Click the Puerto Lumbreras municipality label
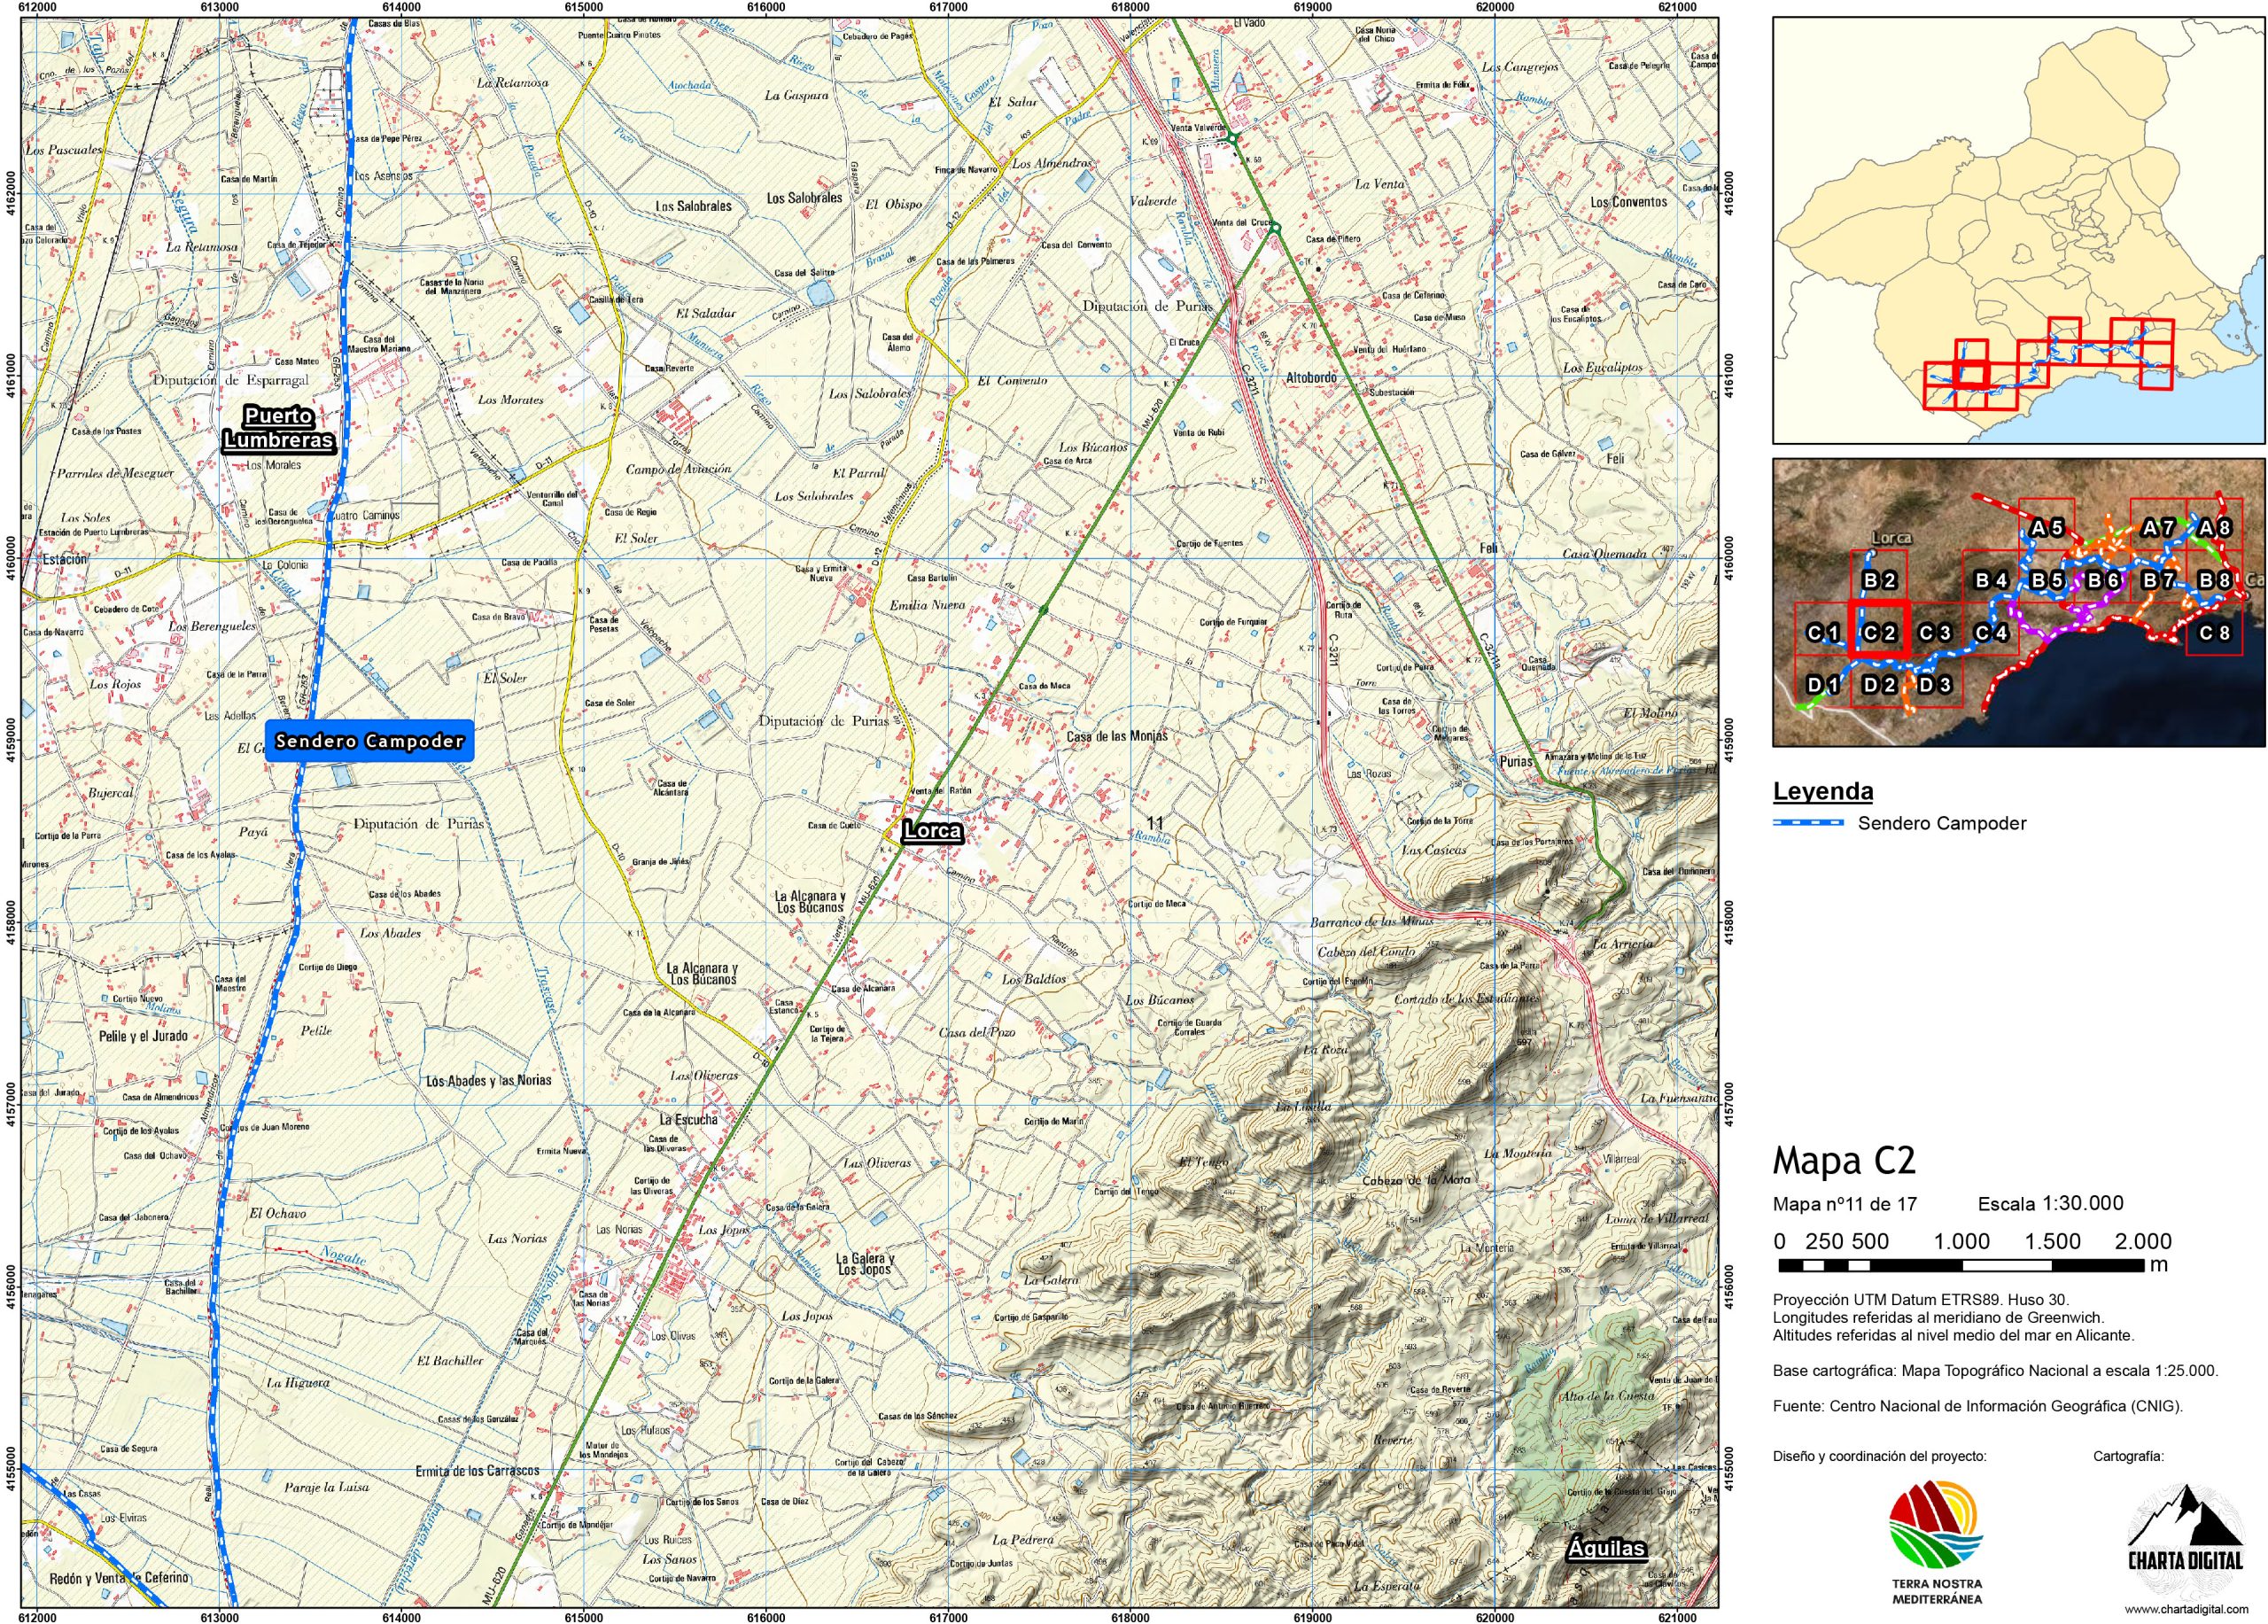The width and height of the screenshot is (2268, 1624). point(278,428)
